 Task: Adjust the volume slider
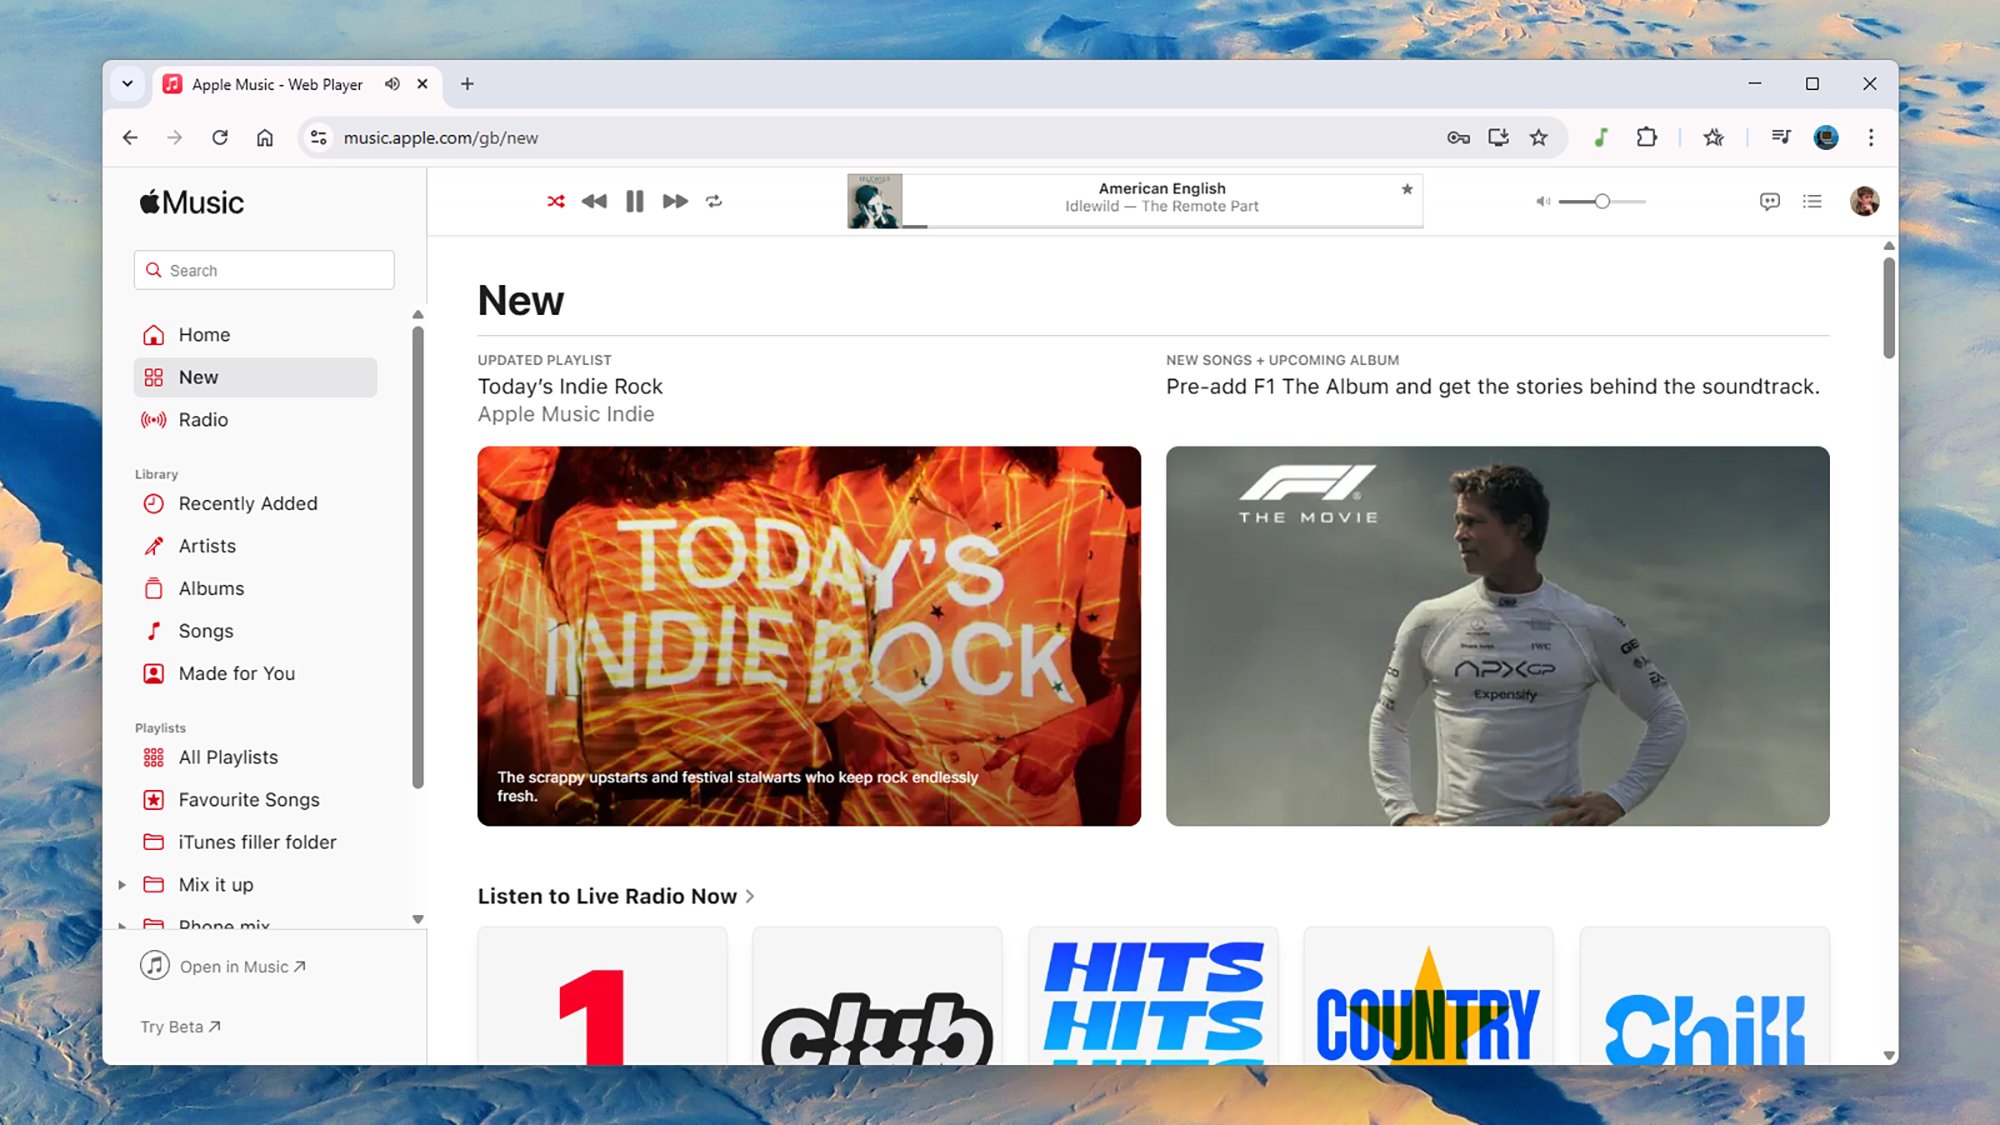(1600, 201)
